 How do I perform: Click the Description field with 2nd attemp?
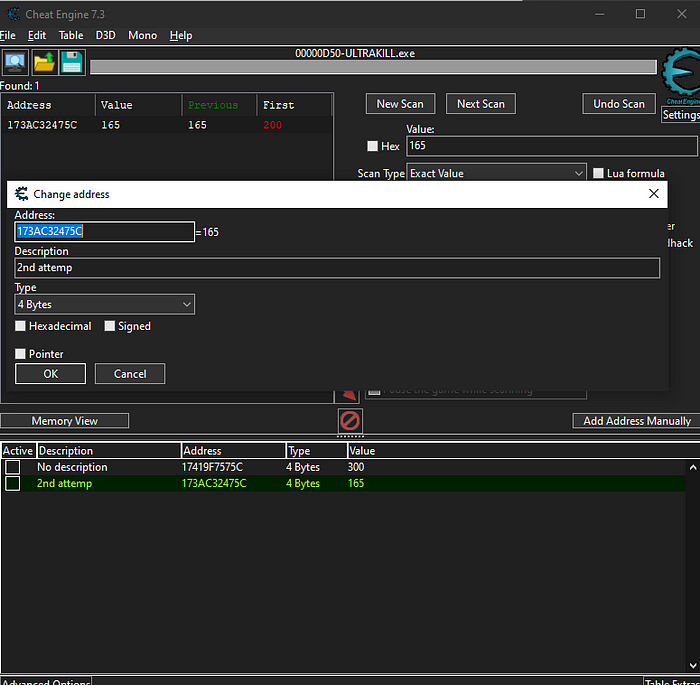(x=337, y=268)
